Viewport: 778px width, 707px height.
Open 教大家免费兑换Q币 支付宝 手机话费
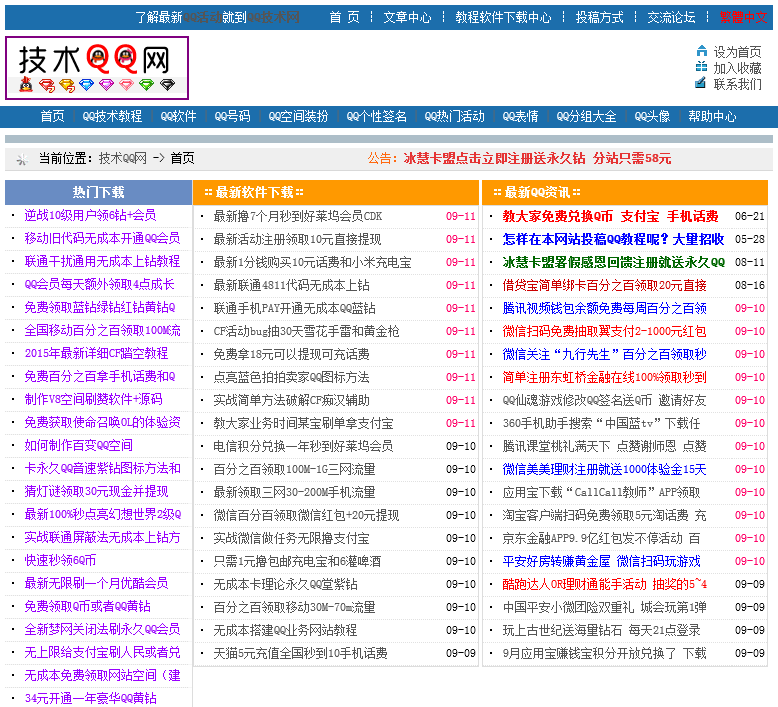[x=610, y=216]
